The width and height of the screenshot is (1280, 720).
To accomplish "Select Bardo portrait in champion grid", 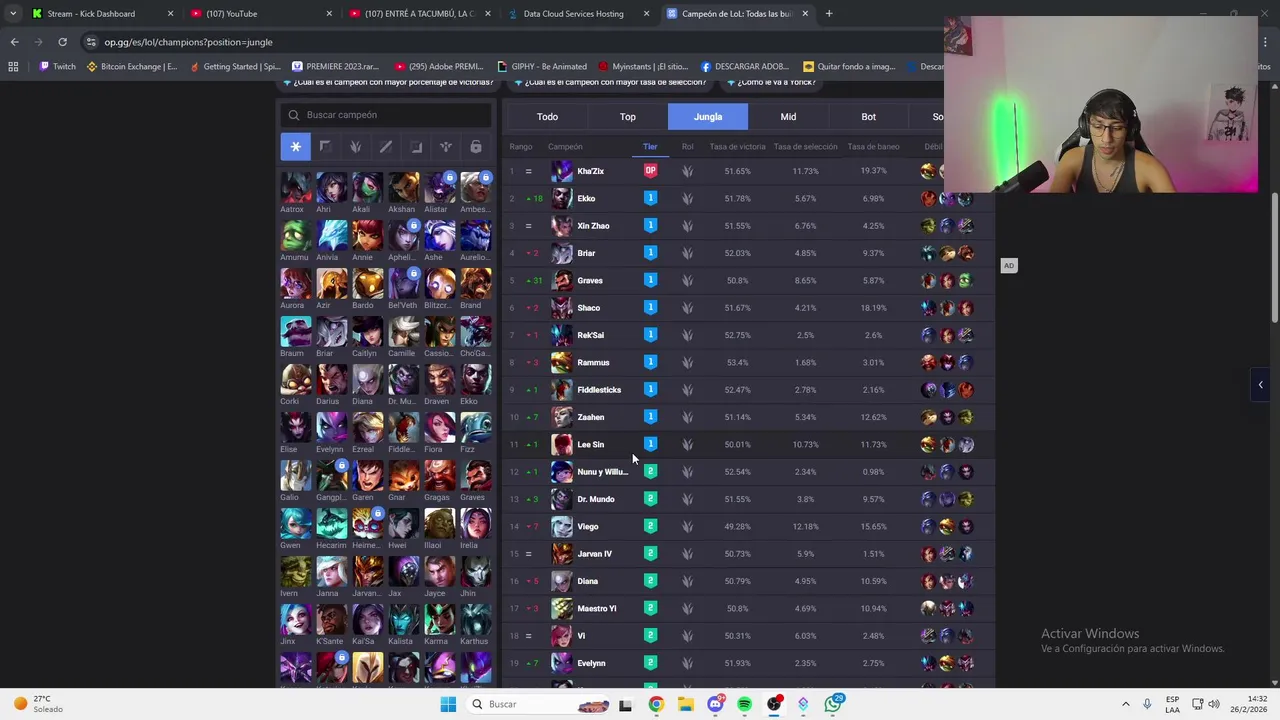I will pos(367,284).
